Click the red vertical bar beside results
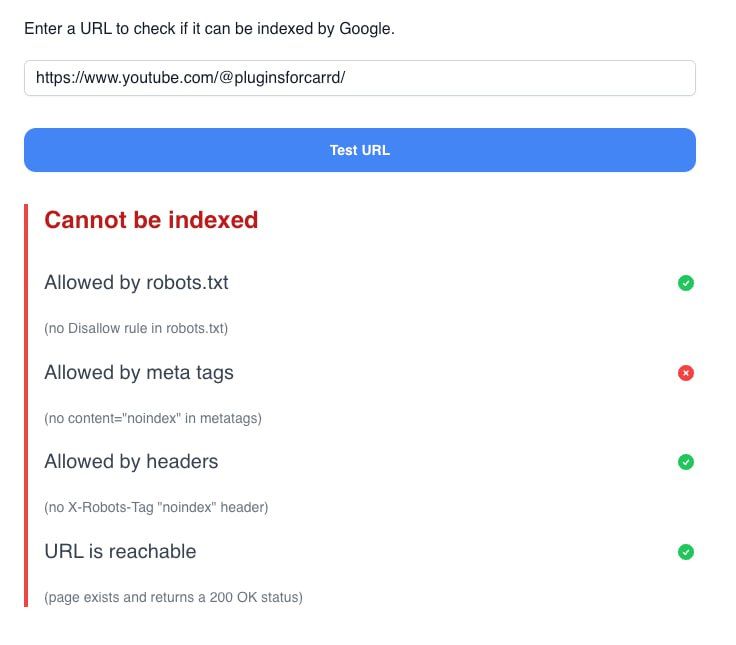Viewport: 736px width, 645px height. click(26, 405)
